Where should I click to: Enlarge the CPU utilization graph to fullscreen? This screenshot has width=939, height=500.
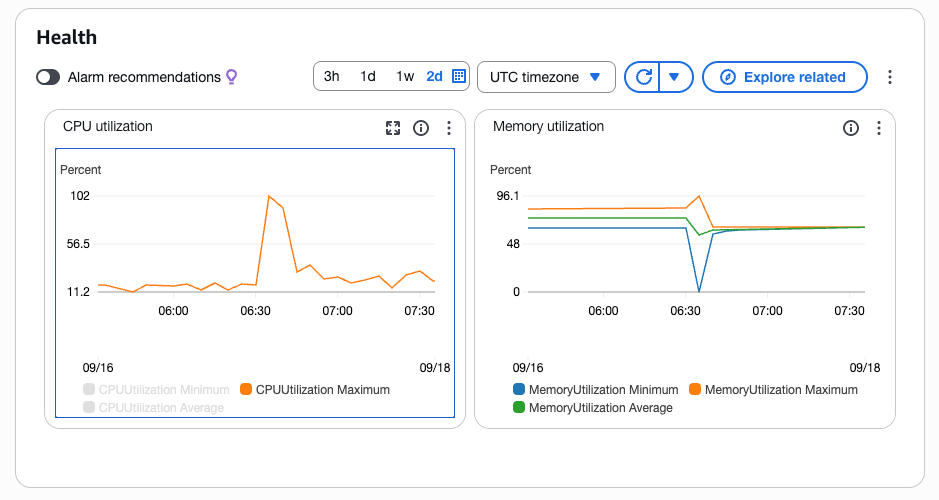point(393,128)
